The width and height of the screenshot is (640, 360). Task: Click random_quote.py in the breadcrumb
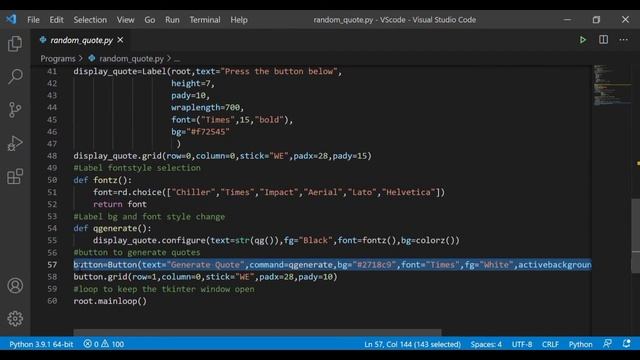pos(131,58)
